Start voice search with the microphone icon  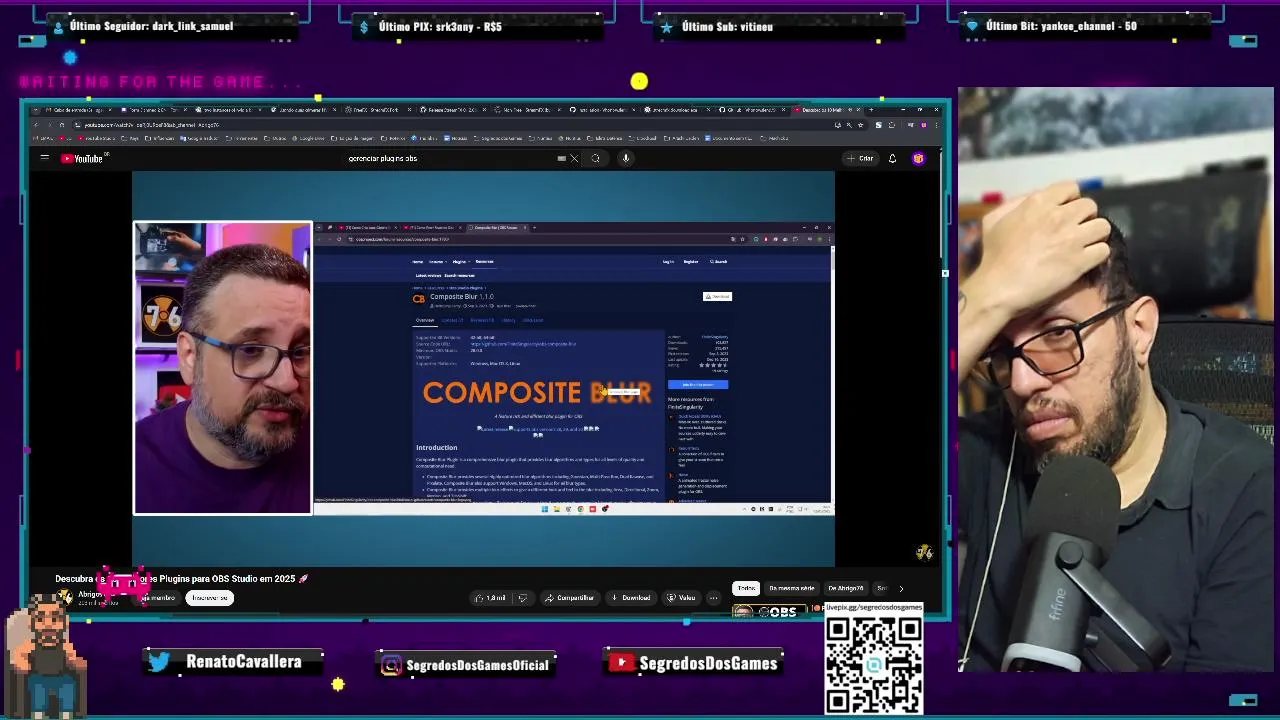(626, 158)
